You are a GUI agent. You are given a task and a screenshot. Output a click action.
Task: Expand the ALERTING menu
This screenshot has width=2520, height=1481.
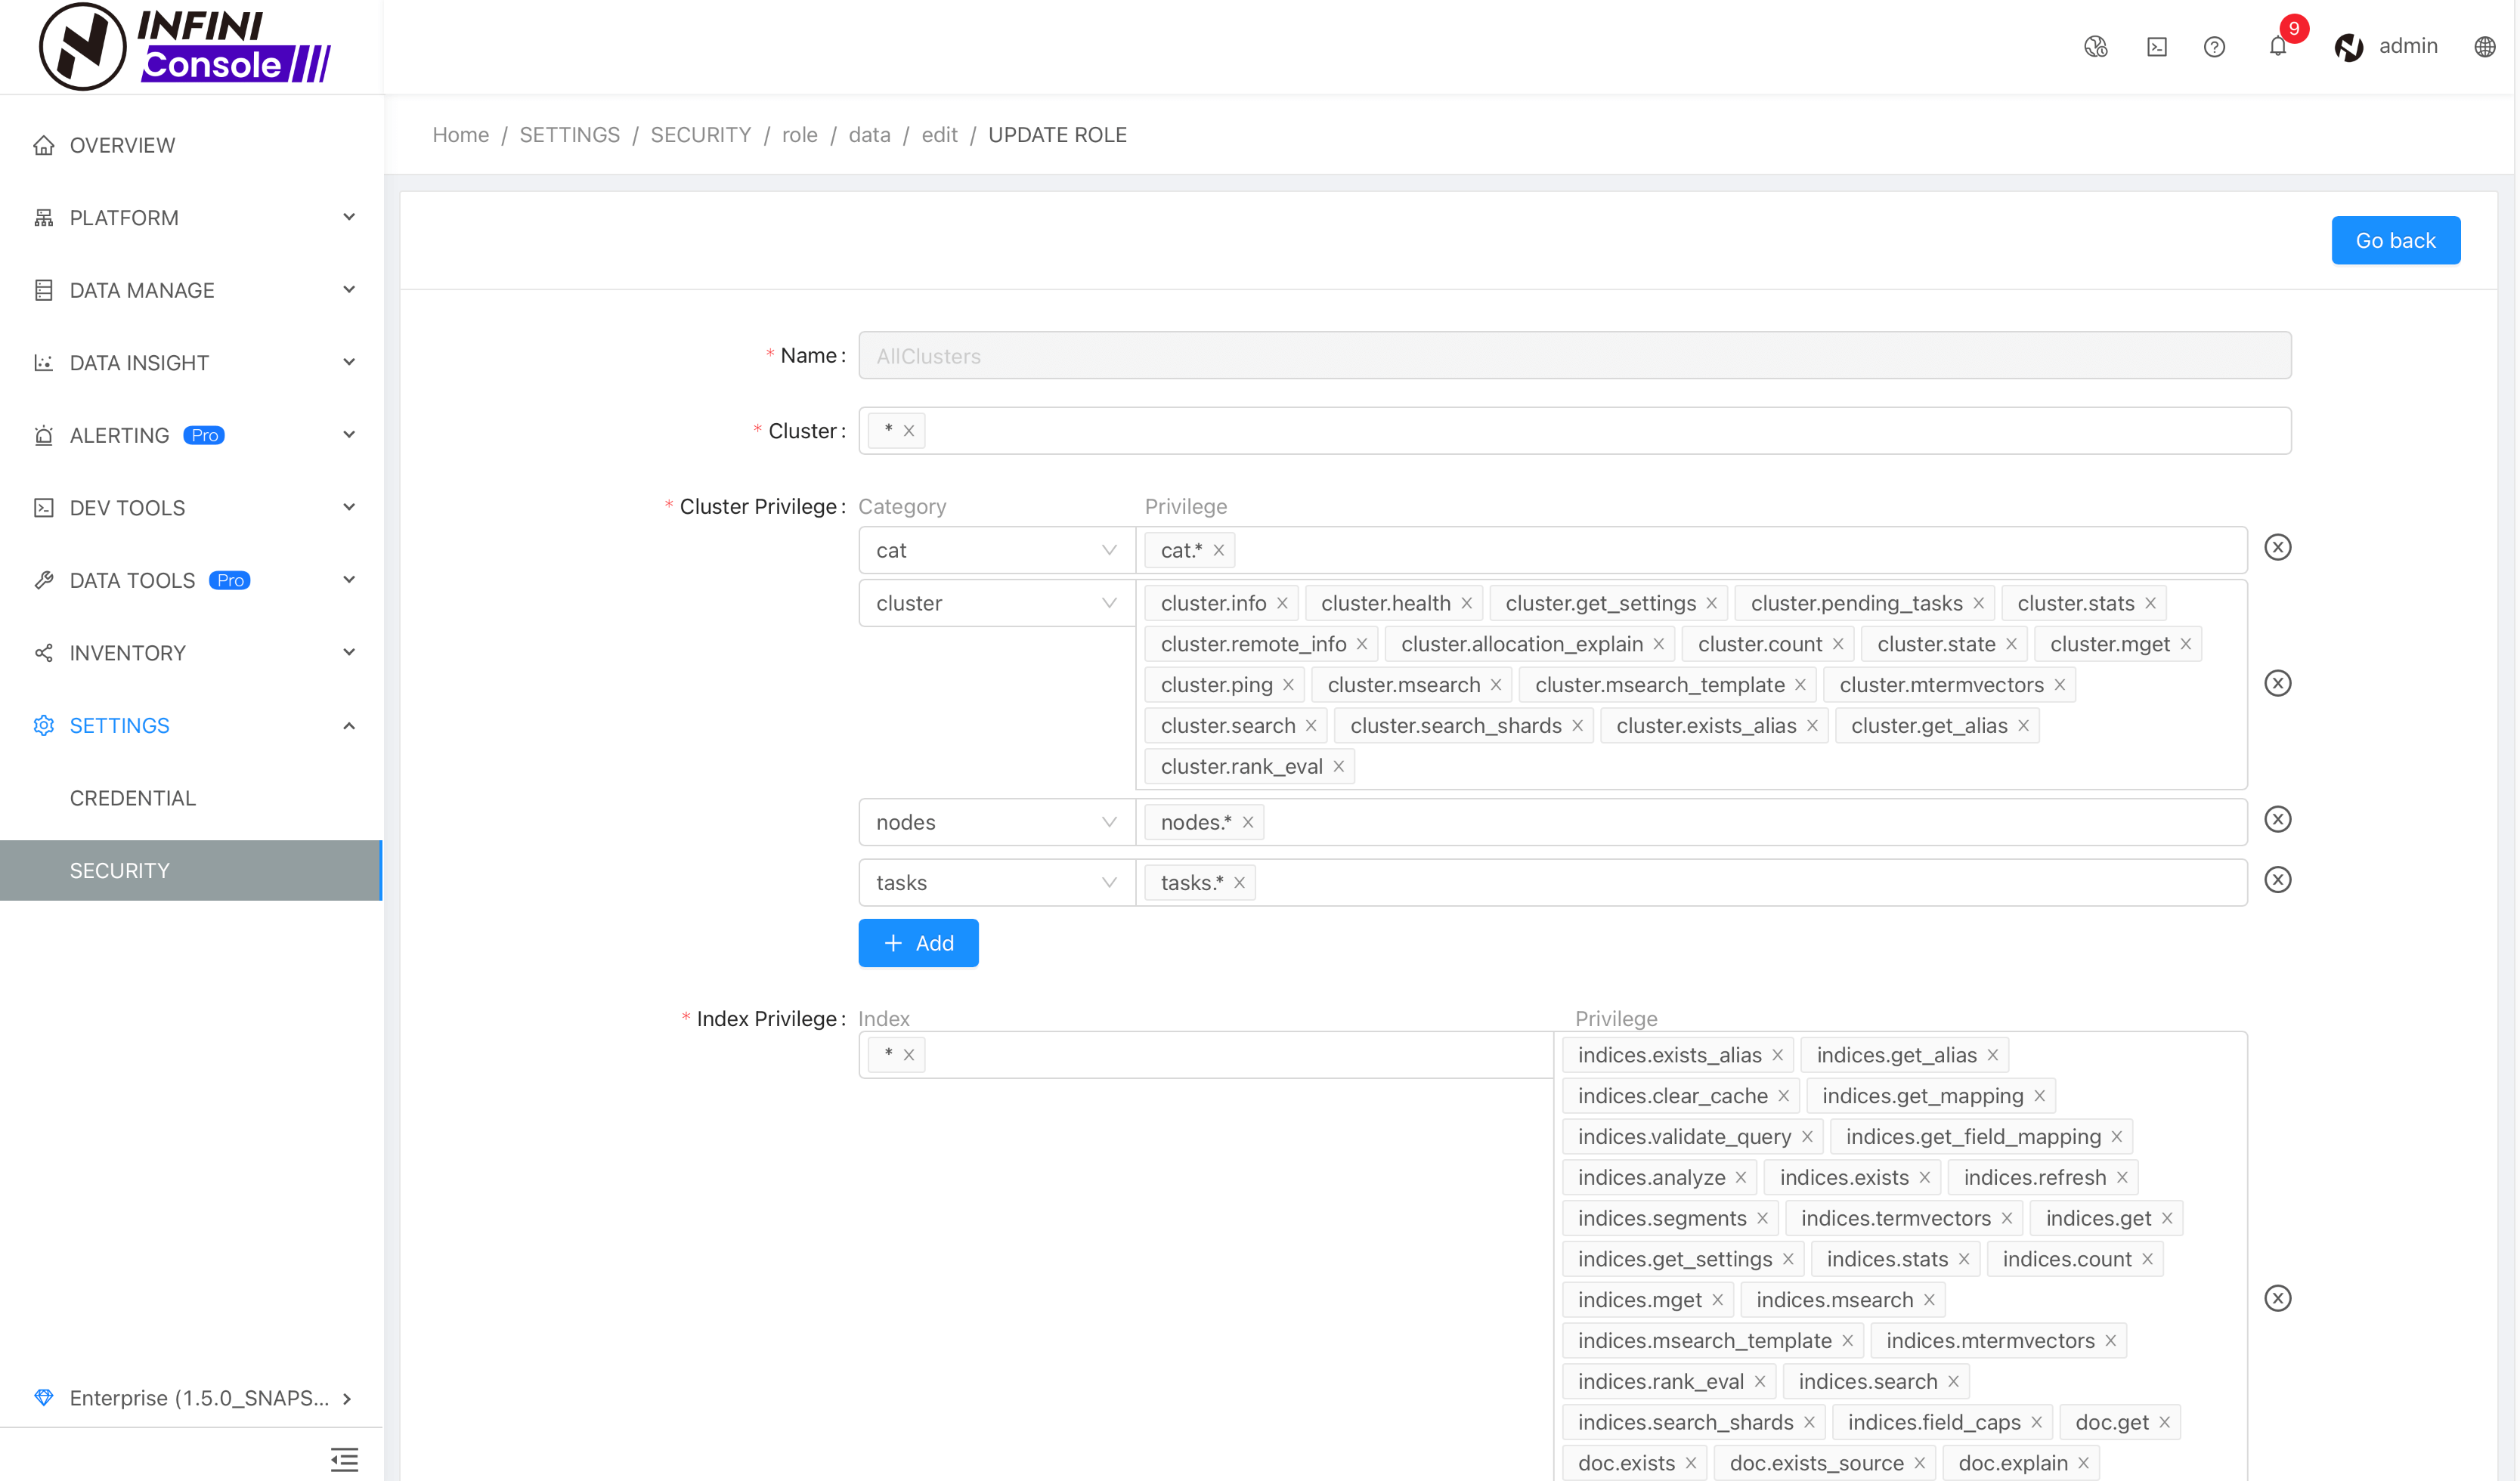point(191,435)
